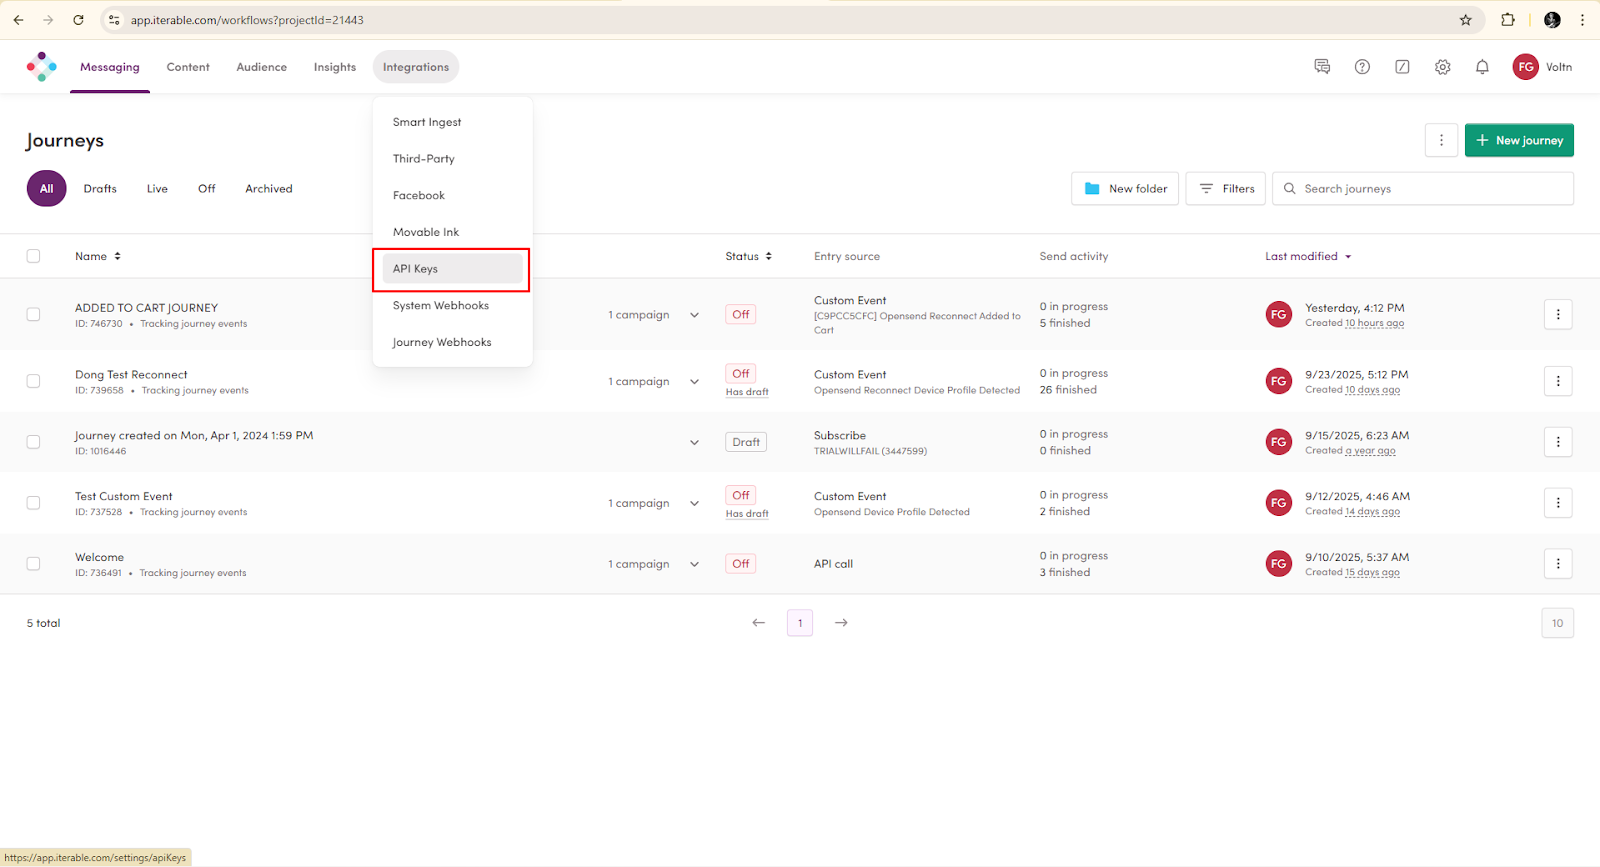This screenshot has width=1600, height=867.
Task: Open the settings gear icon
Action: [x=1442, y=67]
